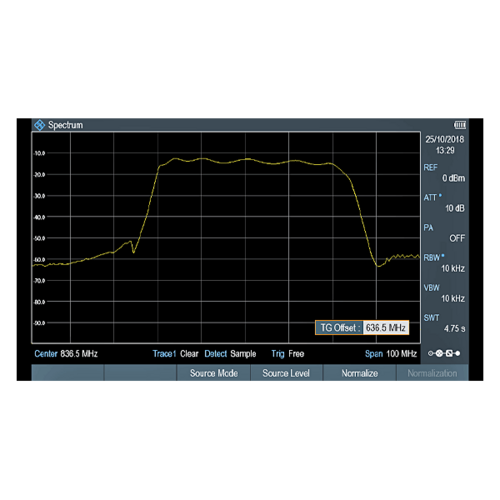The image size is (500, 500).
Task: Tap the Detect Sample setting
Action: click(230, 354)
